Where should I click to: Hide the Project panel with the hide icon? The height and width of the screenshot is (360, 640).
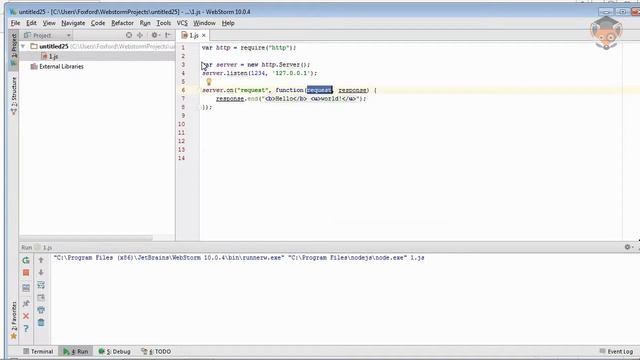168,35
